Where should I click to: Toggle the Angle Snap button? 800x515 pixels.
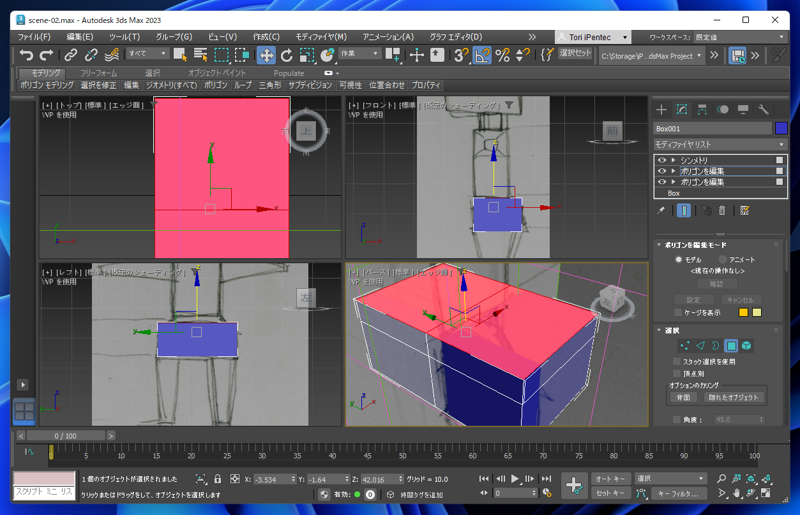coord(482,55)
